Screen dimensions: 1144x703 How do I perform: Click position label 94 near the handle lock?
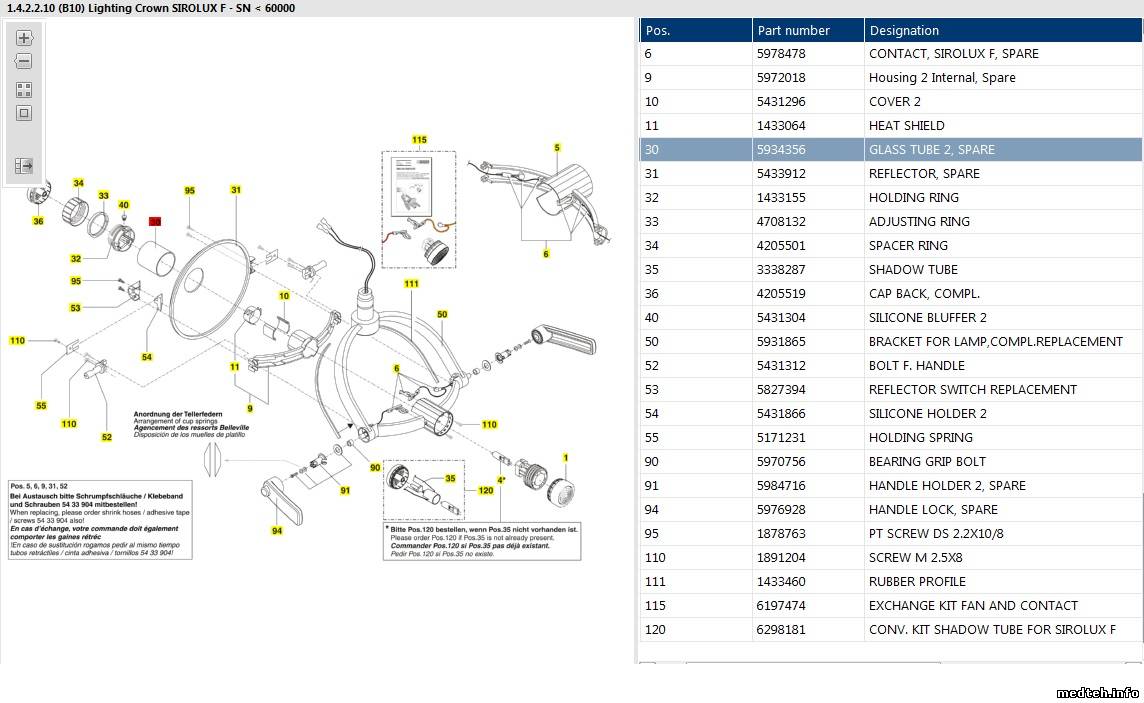[277, 531]
